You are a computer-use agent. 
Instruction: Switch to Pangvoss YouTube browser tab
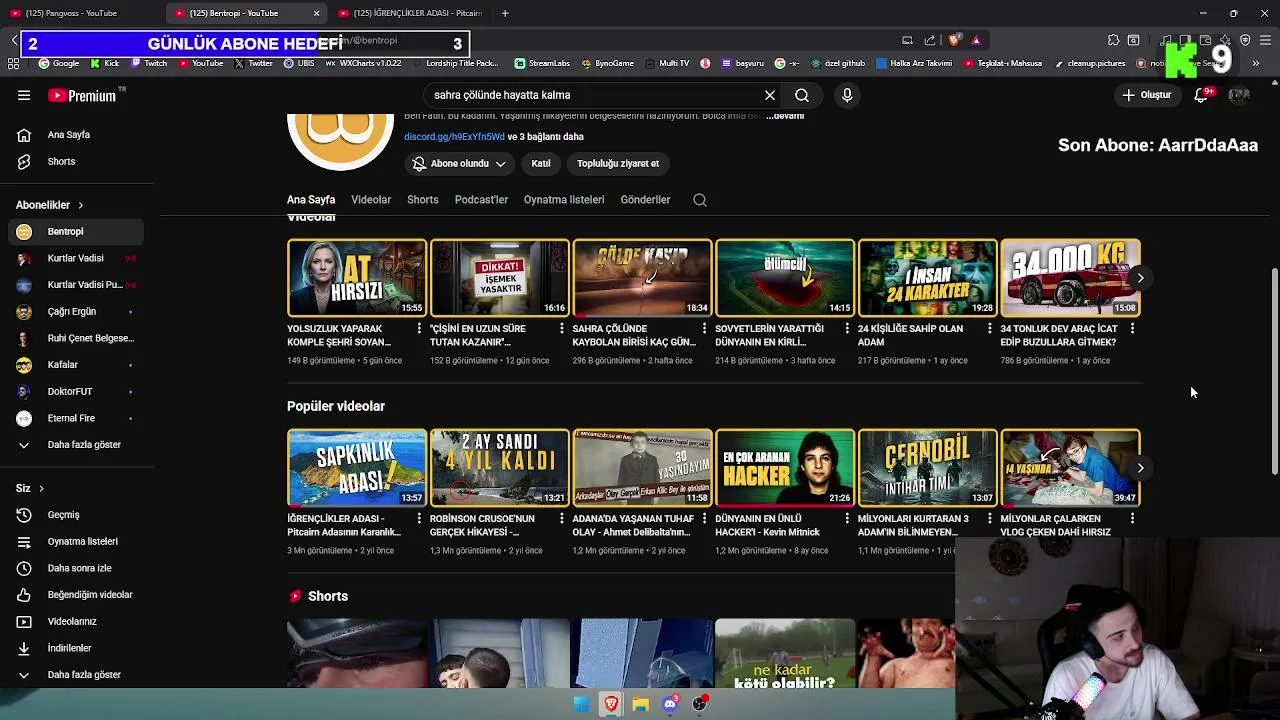pos(80,13)
